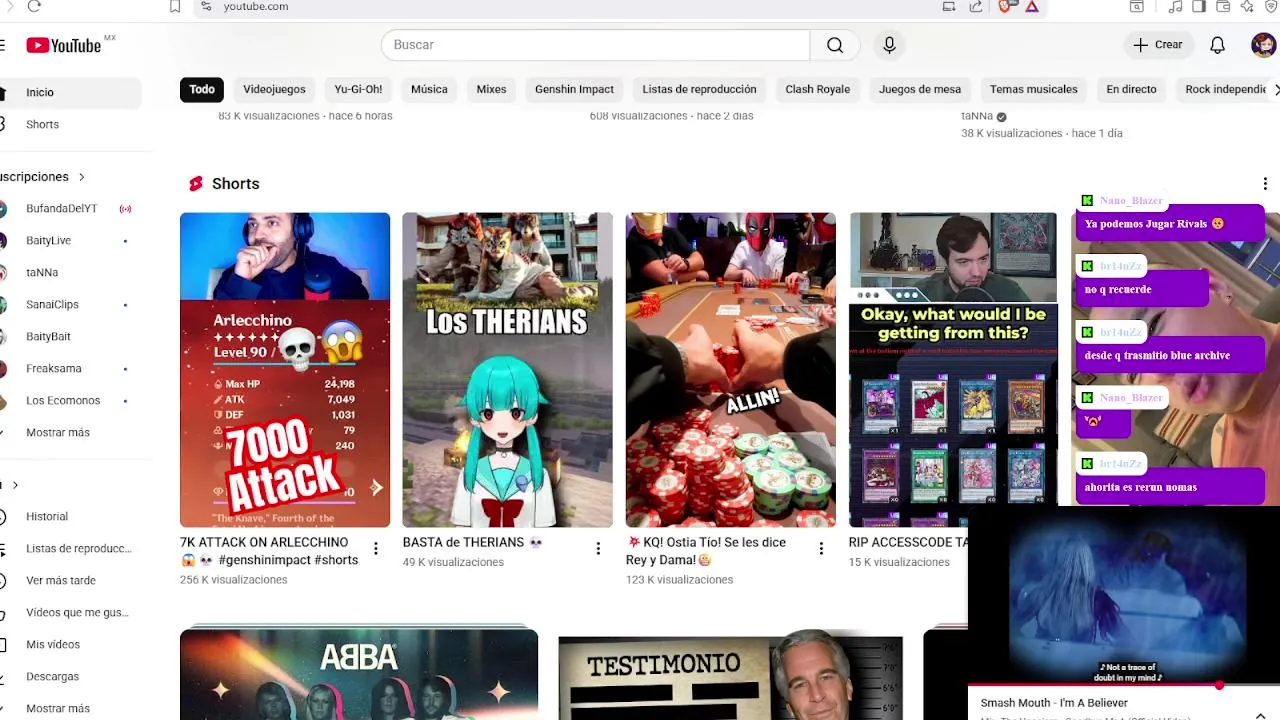Viewport: 1280px width, 720px height.
Task: Select the Juegos de mesa chip
Action: pyautogui.click(x=920, y=89)
